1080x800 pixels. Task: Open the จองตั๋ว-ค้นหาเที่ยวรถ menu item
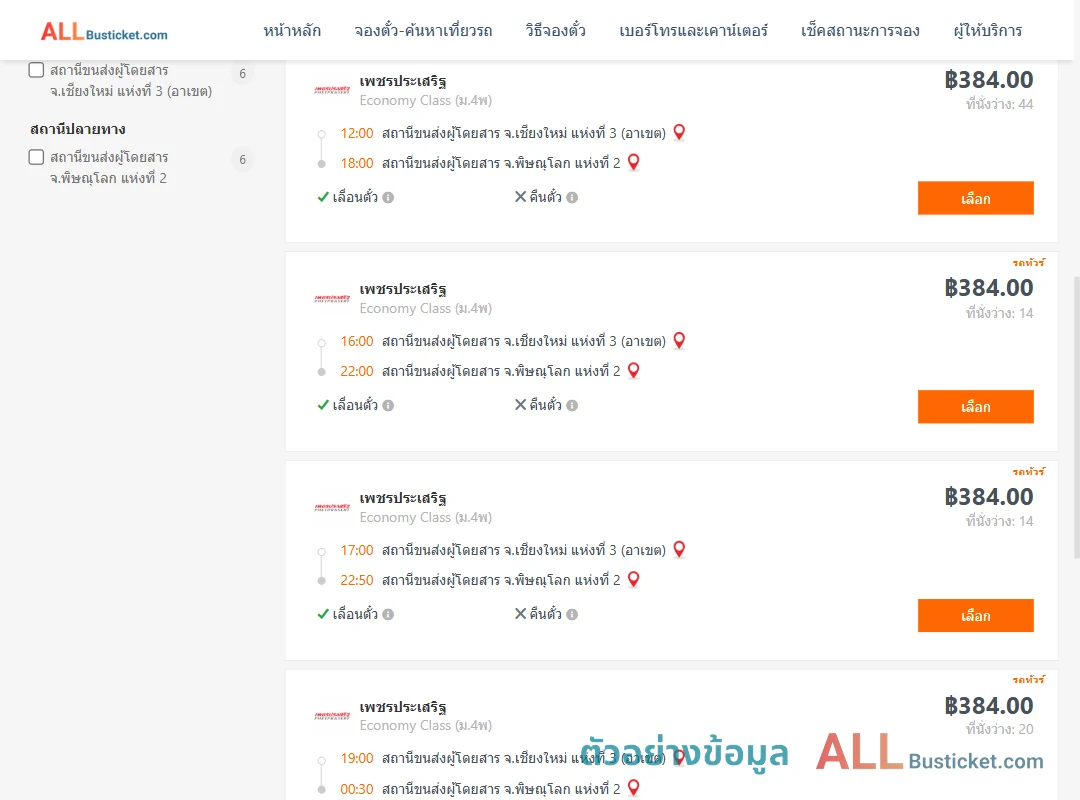click(423, 31)
